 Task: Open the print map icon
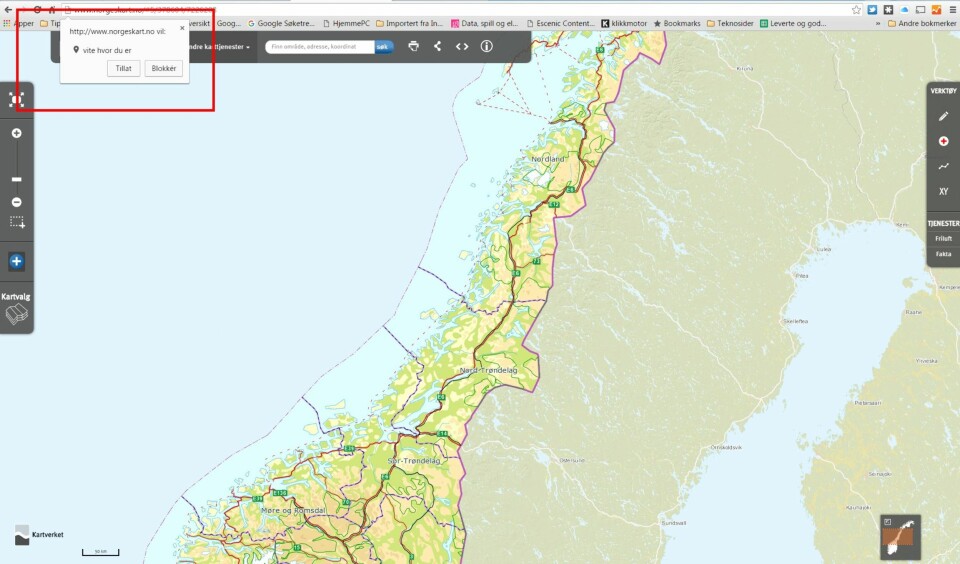[413, 46]
